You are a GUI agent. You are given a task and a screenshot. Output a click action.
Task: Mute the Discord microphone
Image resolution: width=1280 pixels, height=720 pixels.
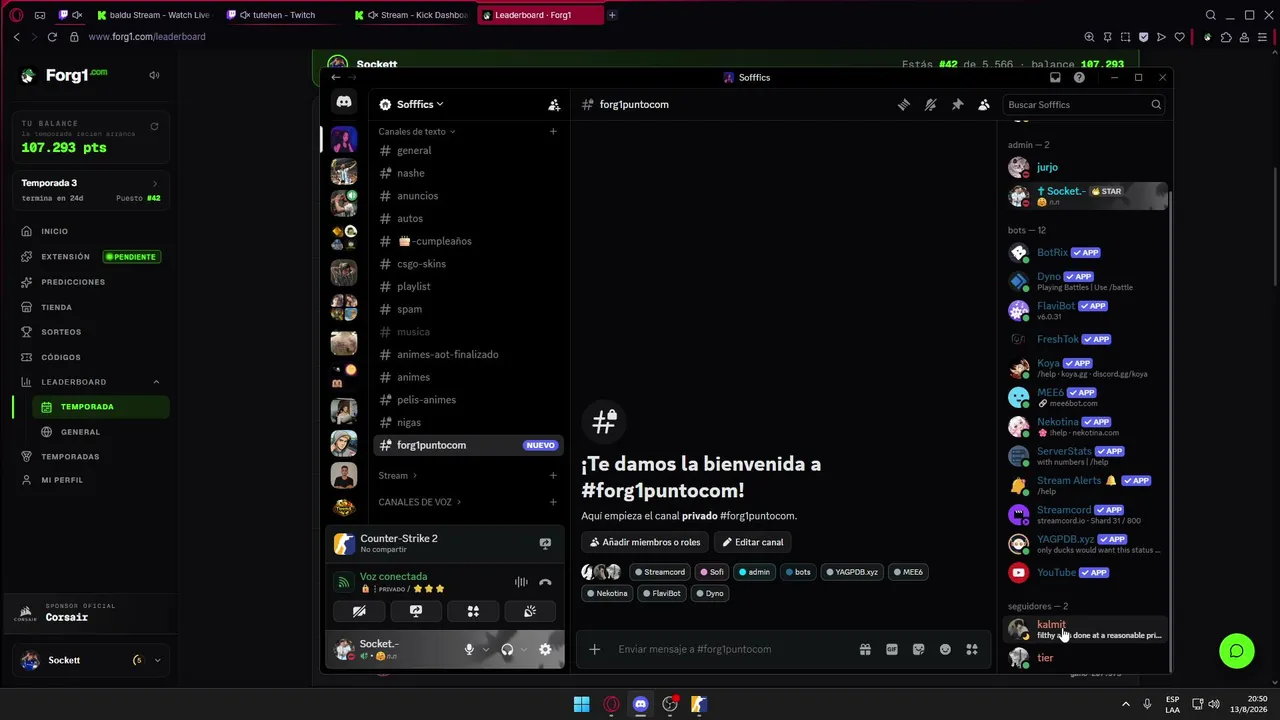pyautogui.click(x=468, y=649)
